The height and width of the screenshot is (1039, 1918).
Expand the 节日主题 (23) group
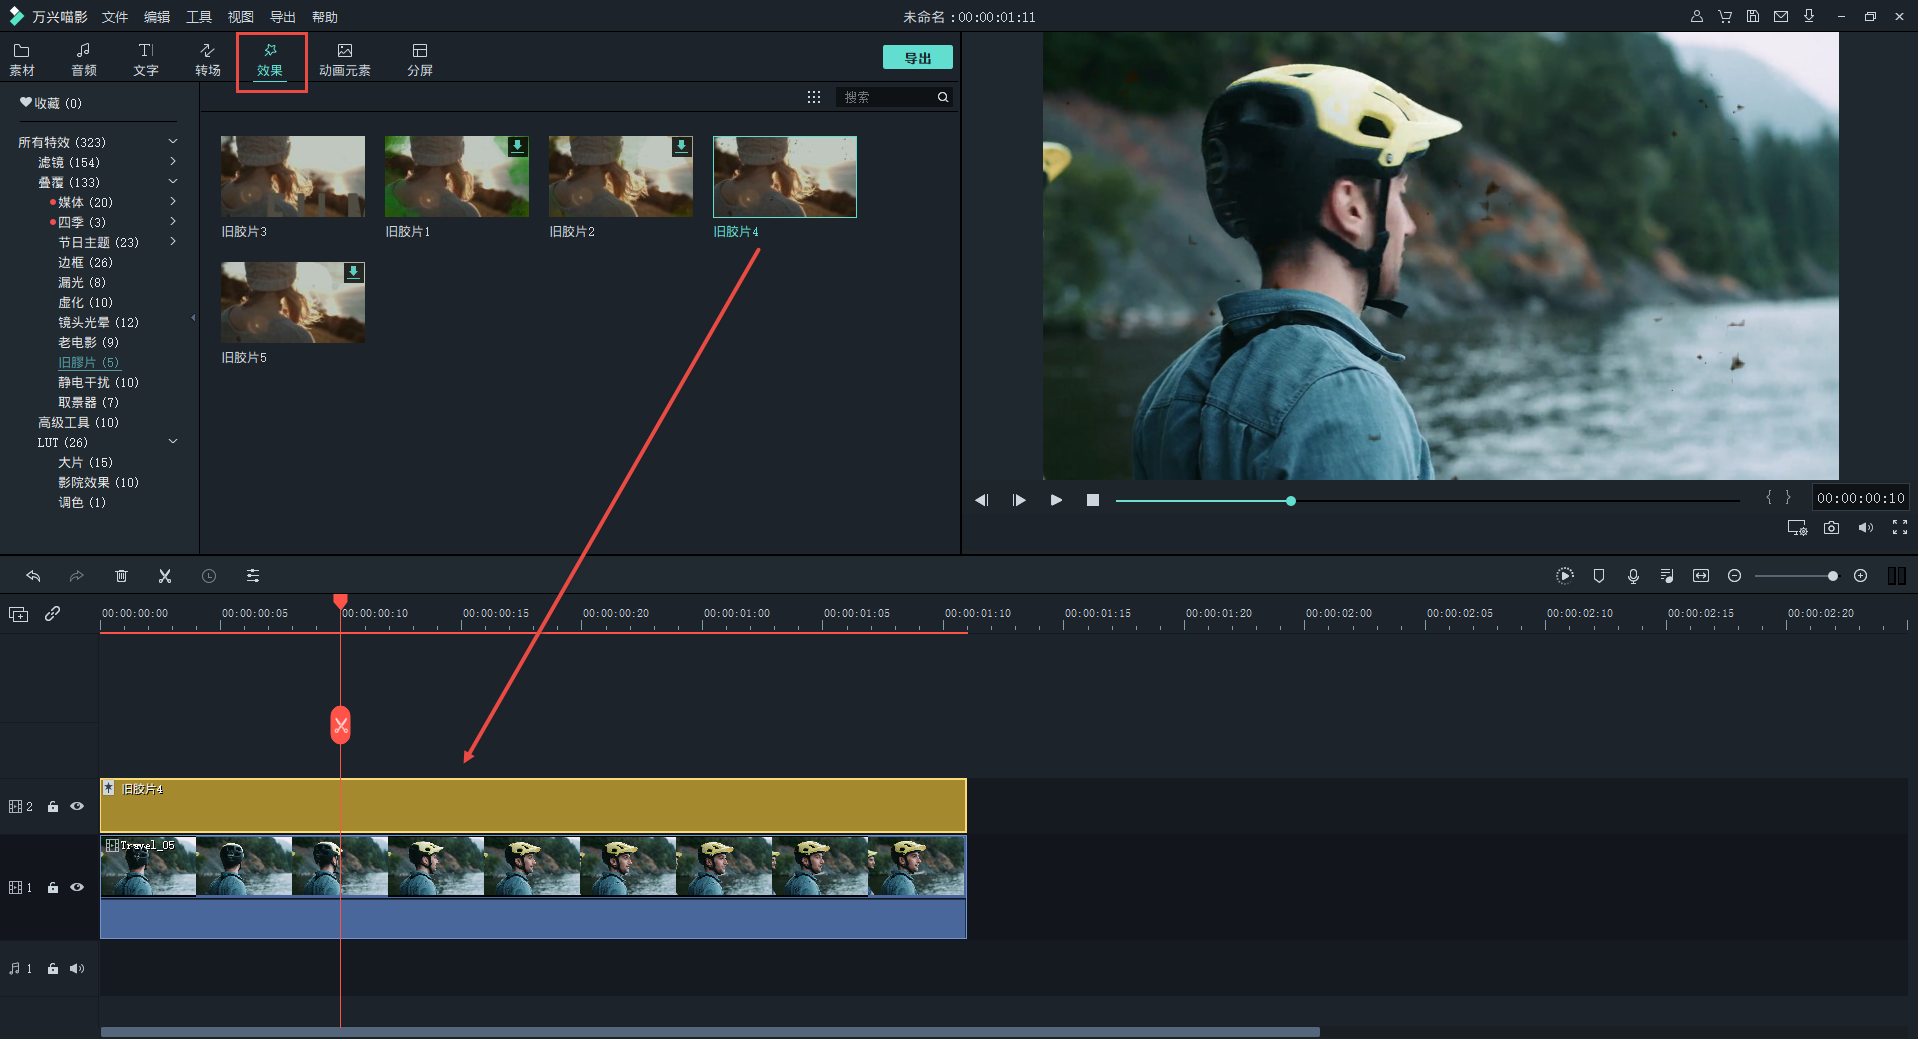(x=173, y=242)
